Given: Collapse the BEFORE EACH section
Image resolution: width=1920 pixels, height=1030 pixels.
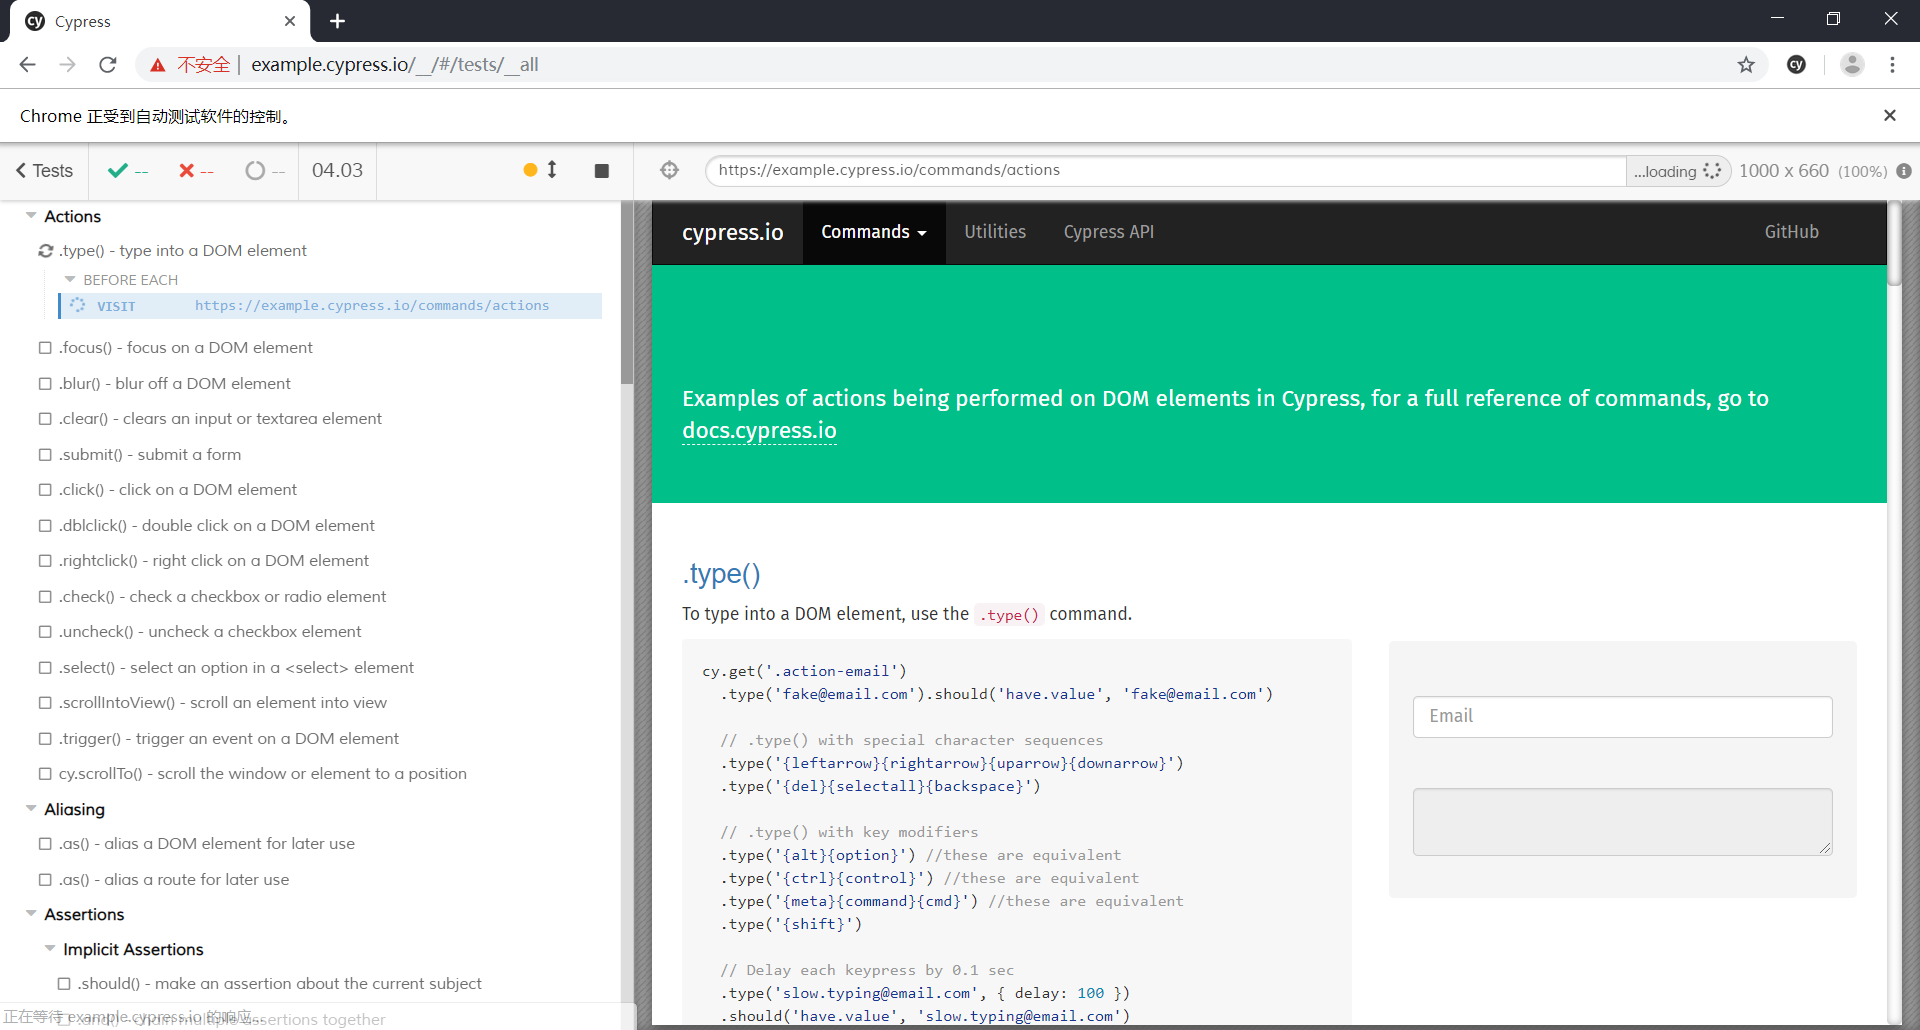Looking at the screenshot, I should [69, 279].
